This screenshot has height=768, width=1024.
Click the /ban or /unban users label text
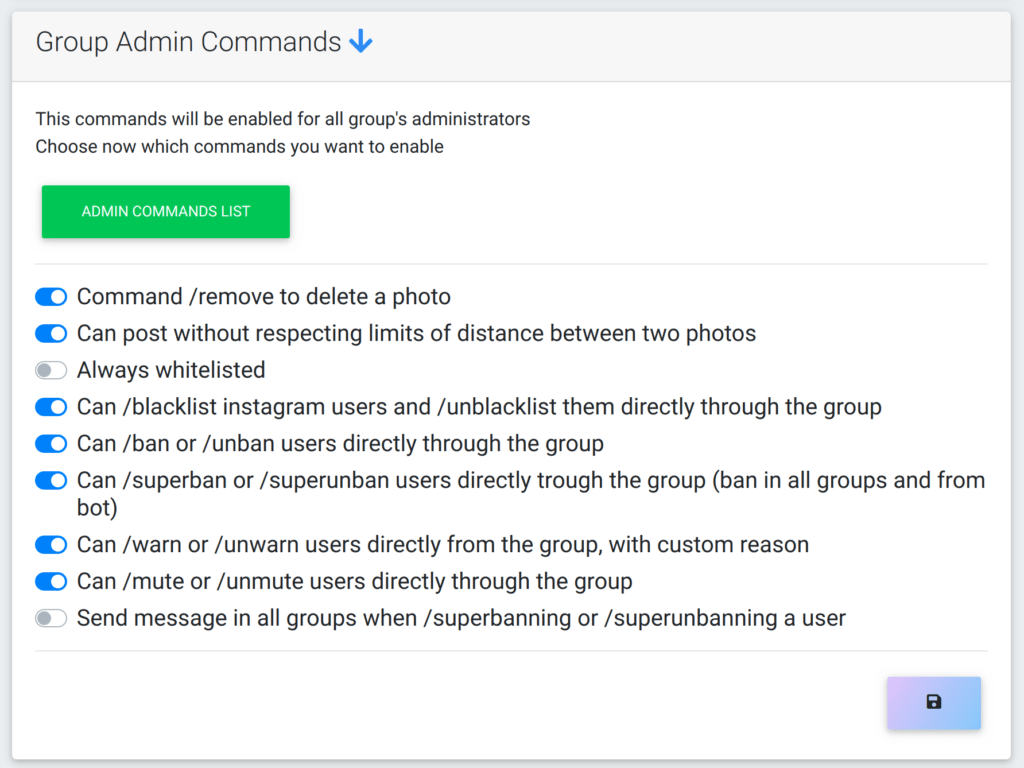(340, 443)
